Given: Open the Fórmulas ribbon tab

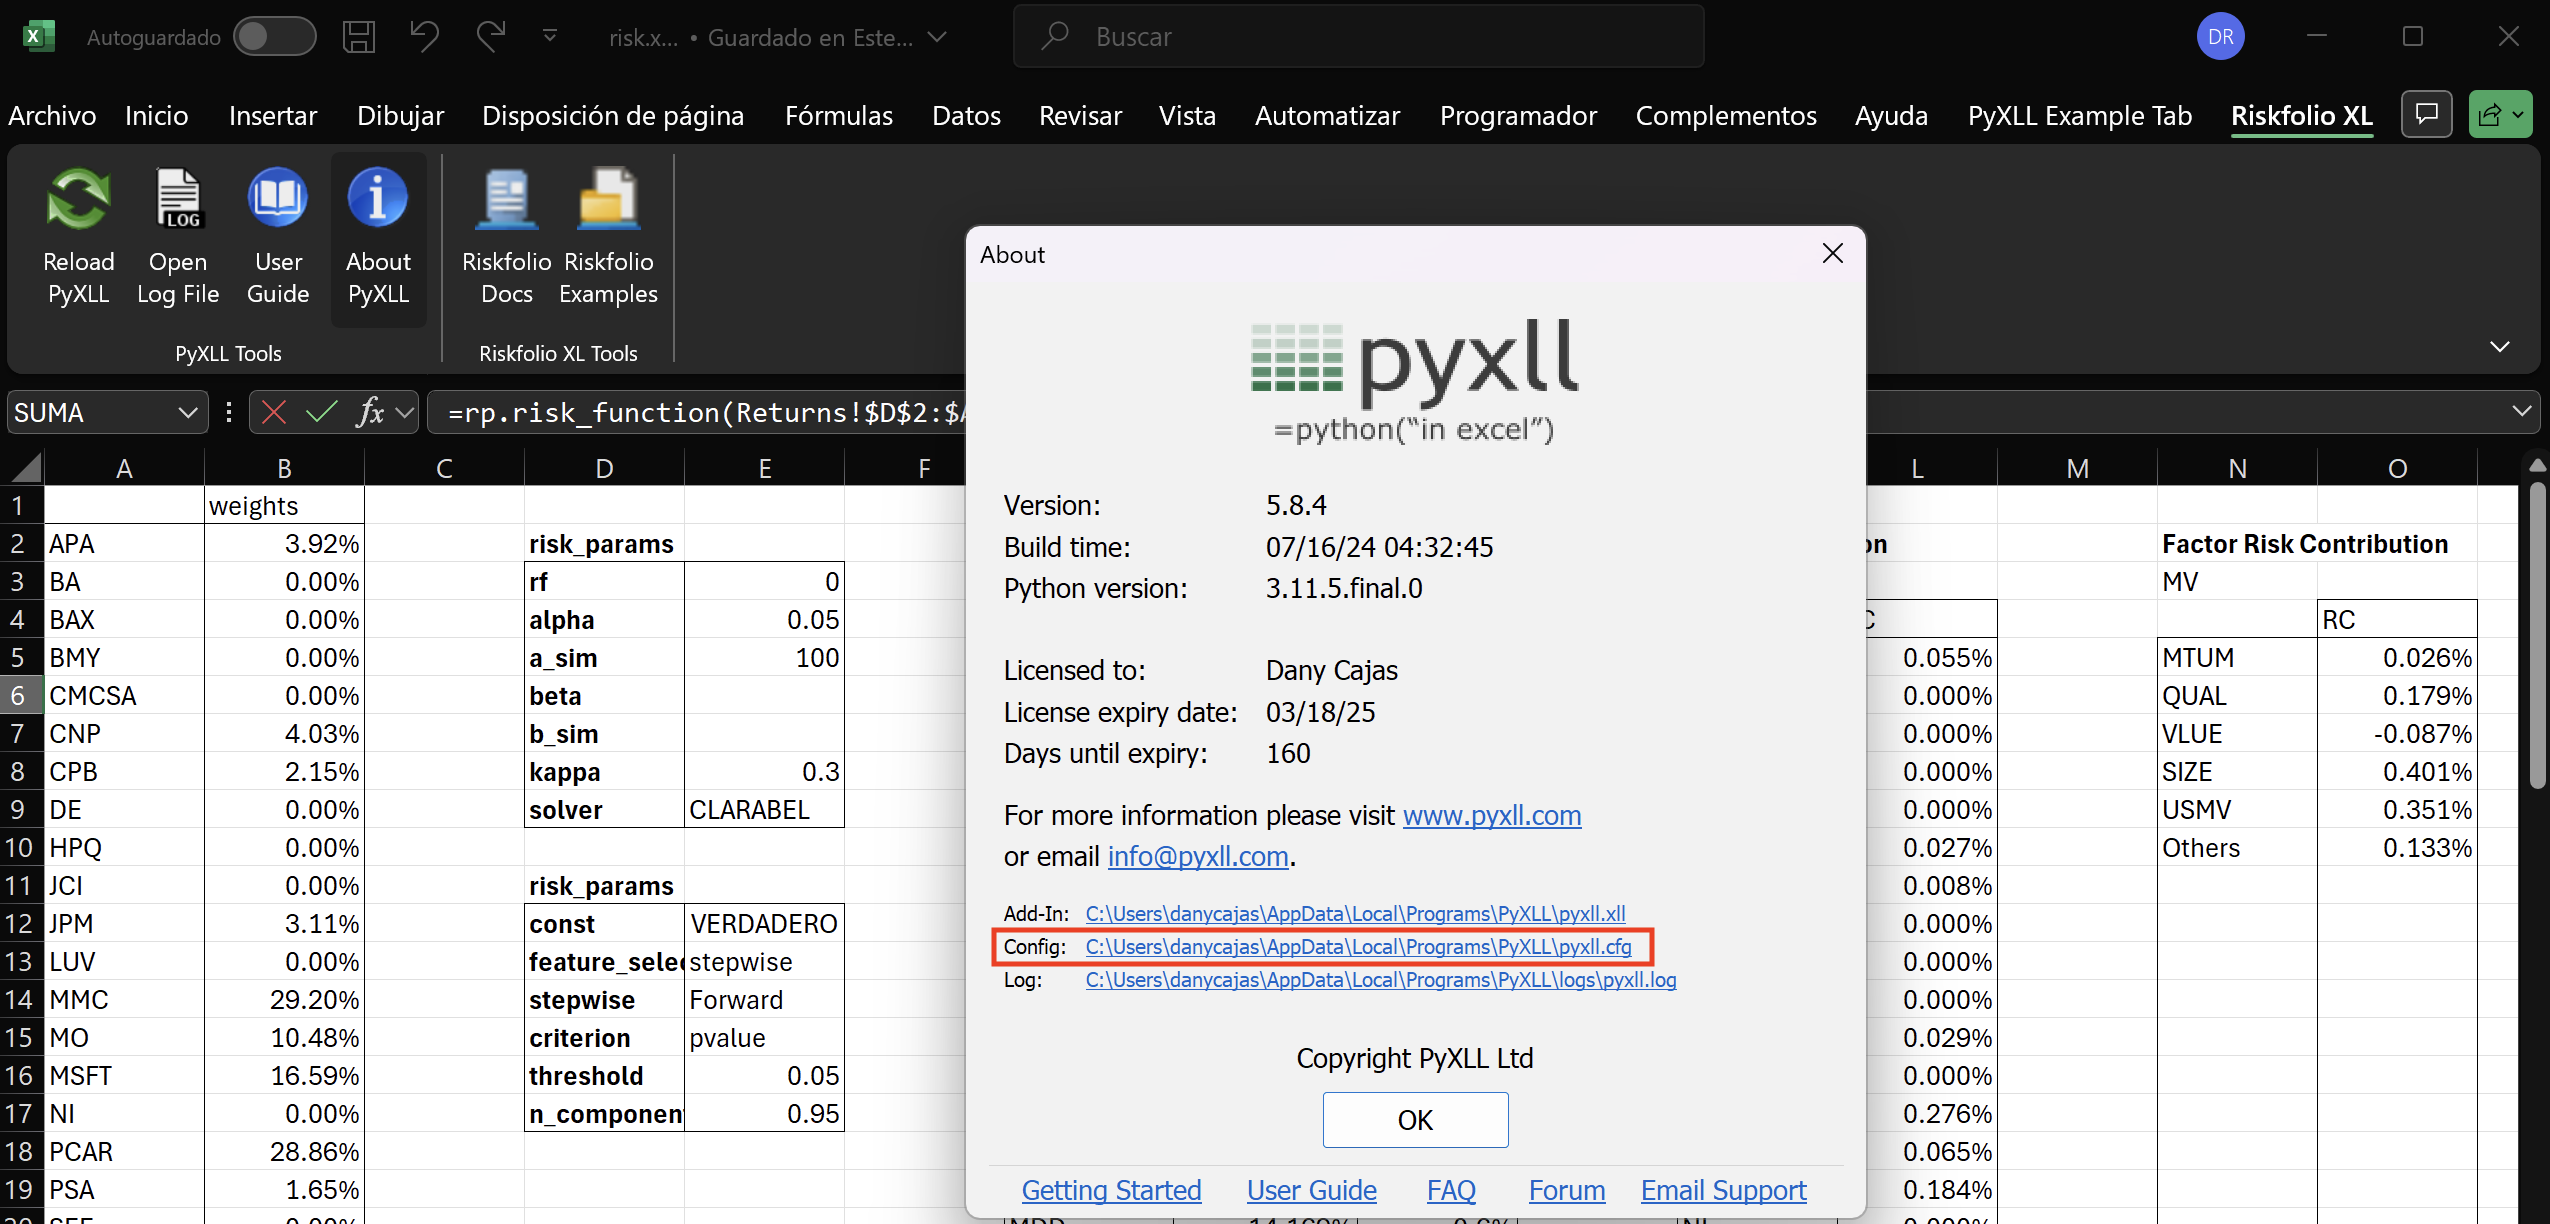Looking at the screenshot, I should [x=838, y=116].
